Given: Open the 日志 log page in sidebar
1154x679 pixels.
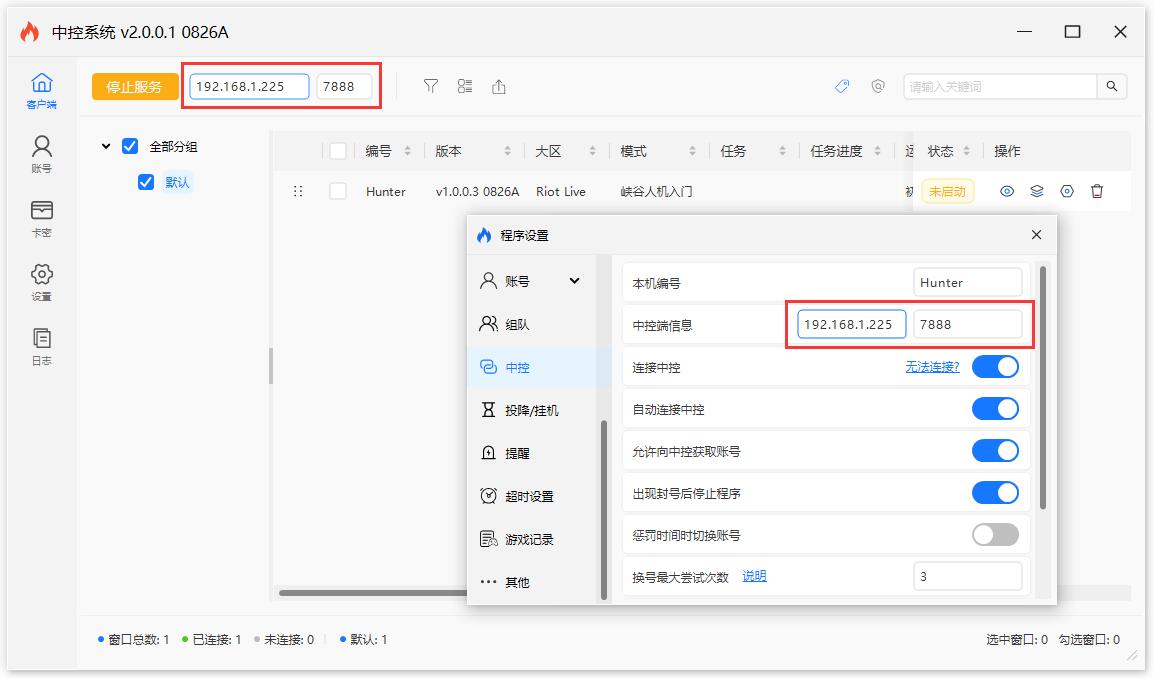Looking at the screenshot, I should coord(41,346).
